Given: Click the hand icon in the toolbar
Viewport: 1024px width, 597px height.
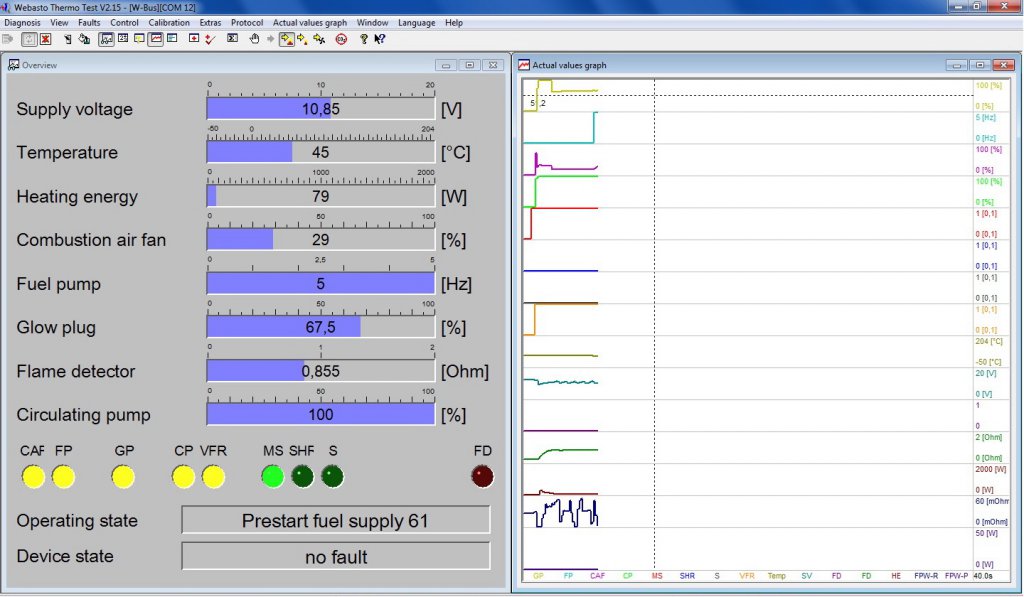Looking at the screenshot, I should pos(254,39).
